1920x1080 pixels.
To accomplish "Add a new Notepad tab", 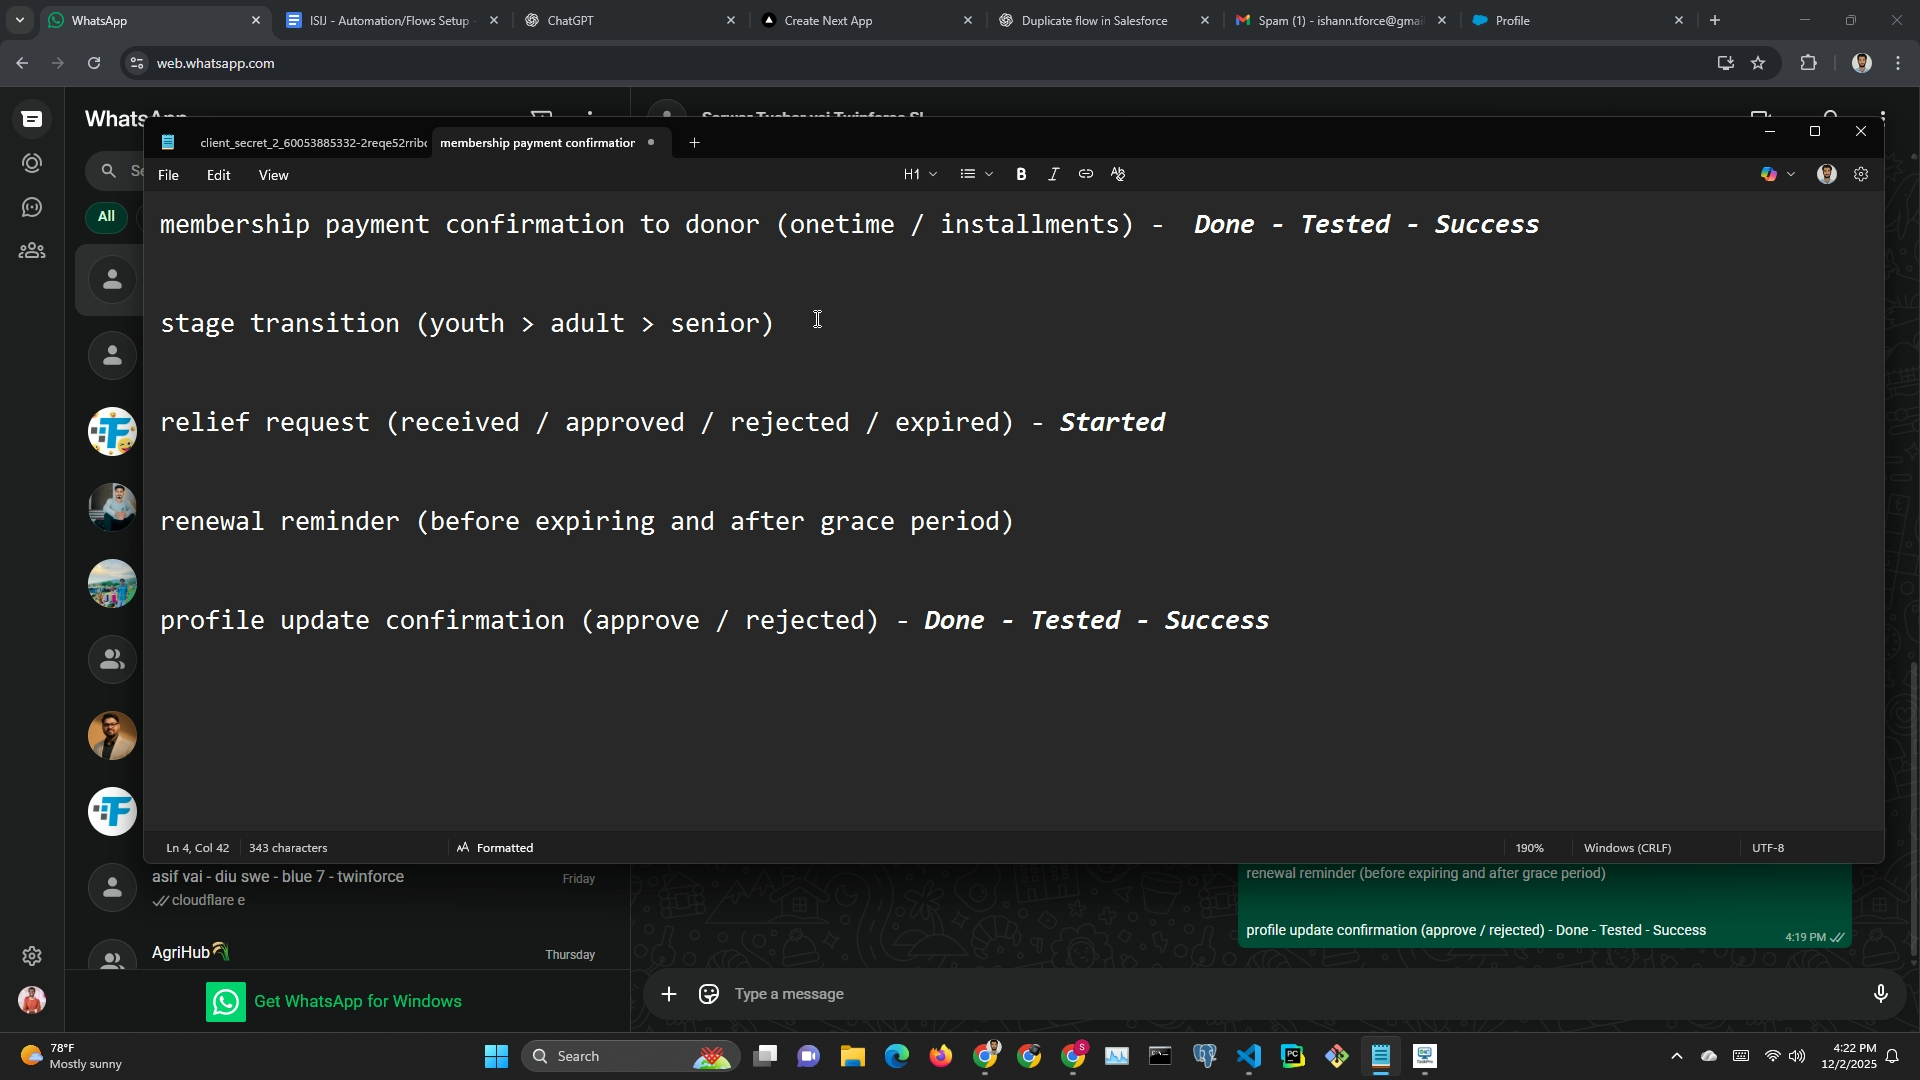I will click(694, 143).
